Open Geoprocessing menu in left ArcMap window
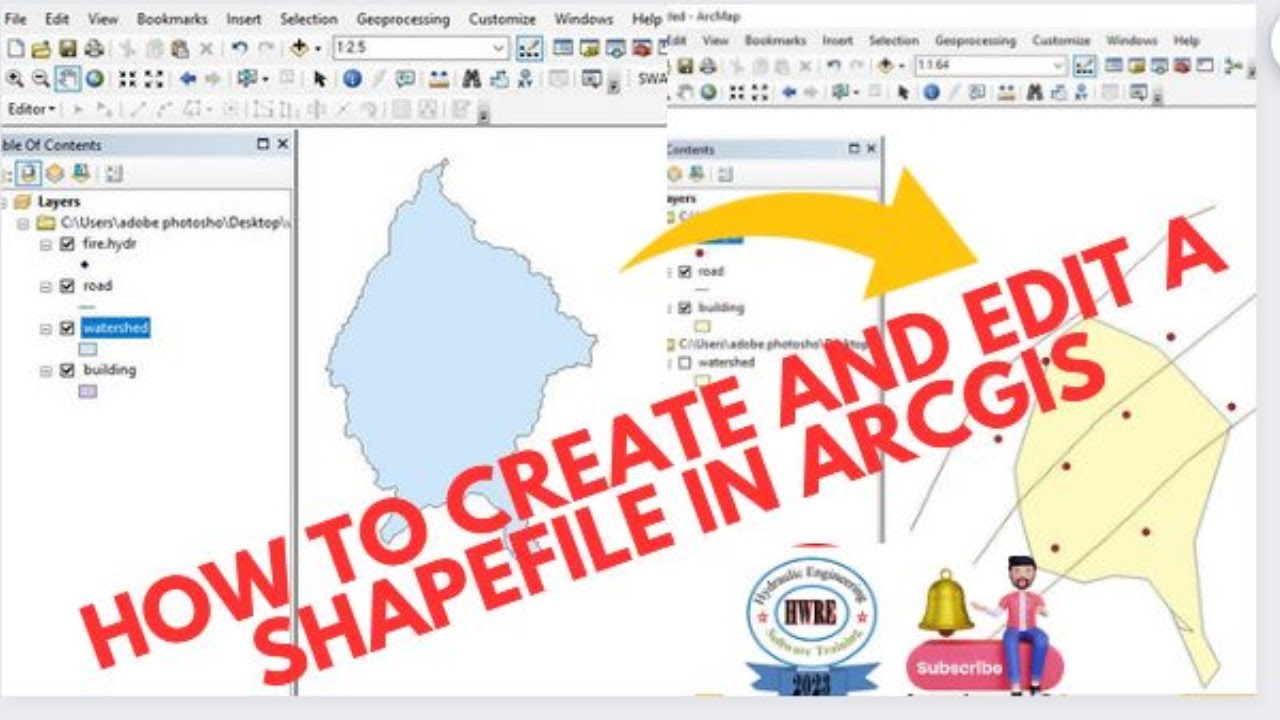This screenshot has width=1280, height=720. 404,19
